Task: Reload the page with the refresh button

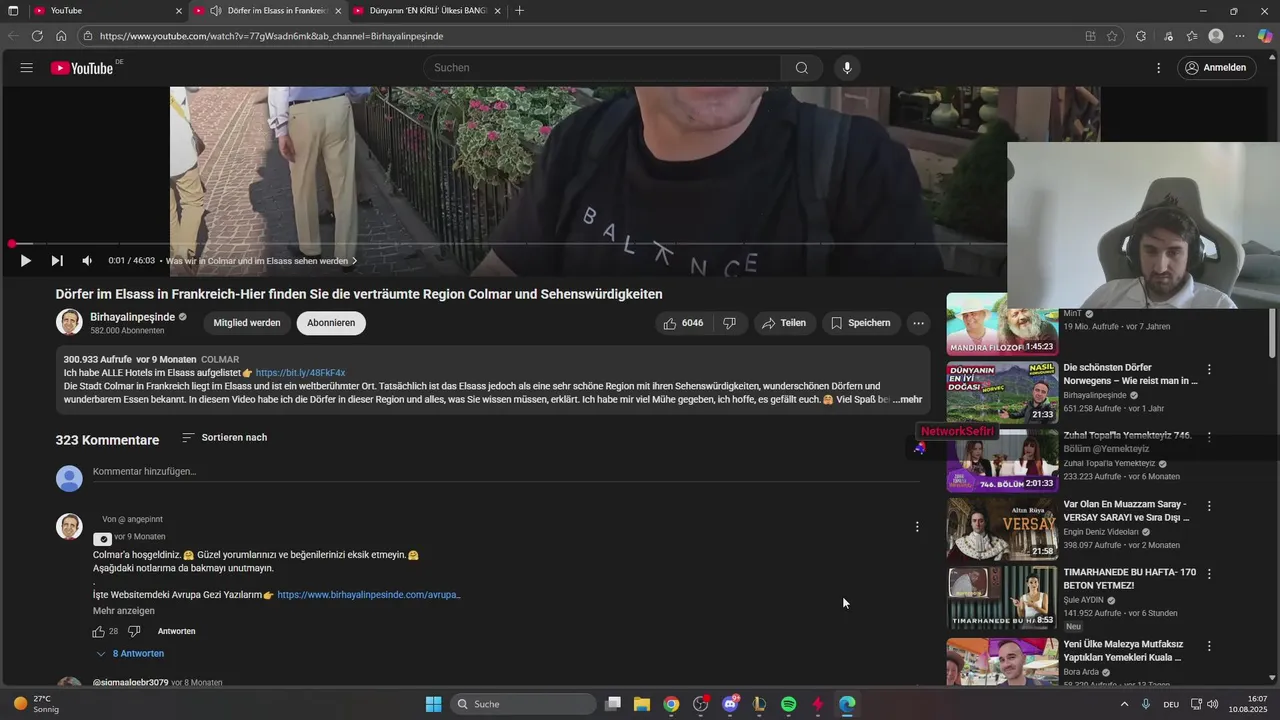Action: 37,36
